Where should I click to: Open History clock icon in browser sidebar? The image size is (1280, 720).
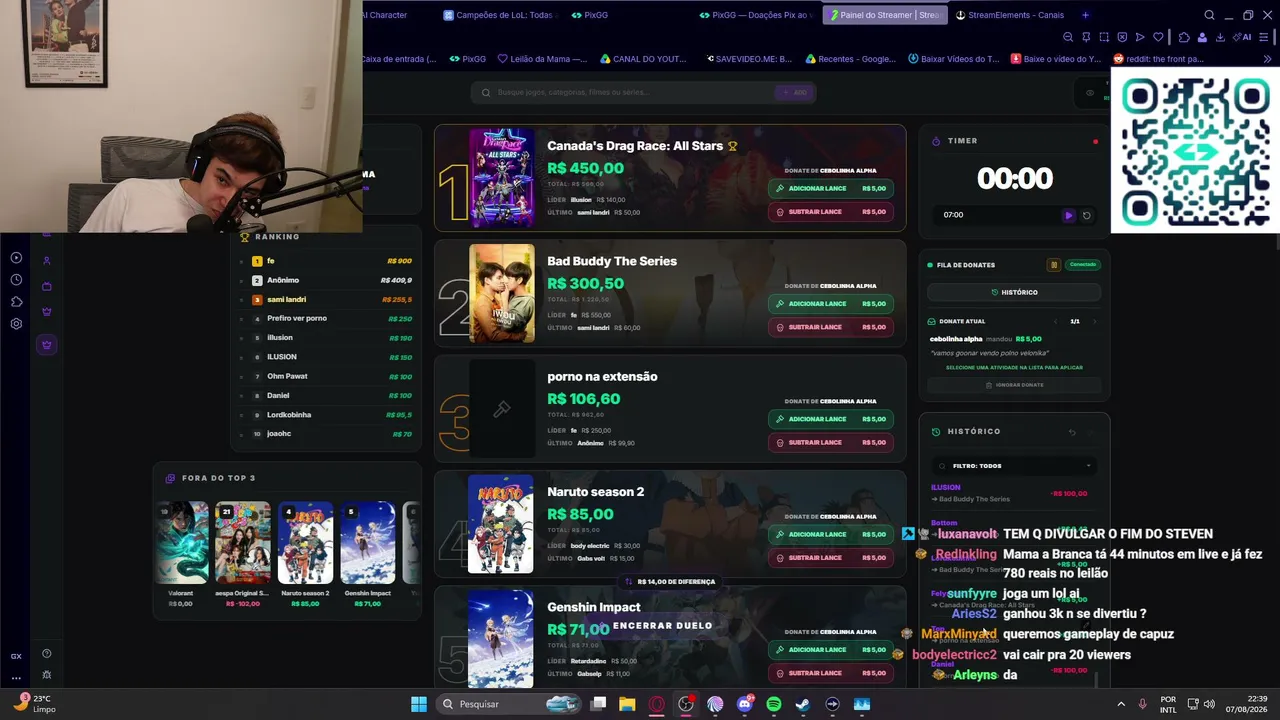(x=16, y=280)
